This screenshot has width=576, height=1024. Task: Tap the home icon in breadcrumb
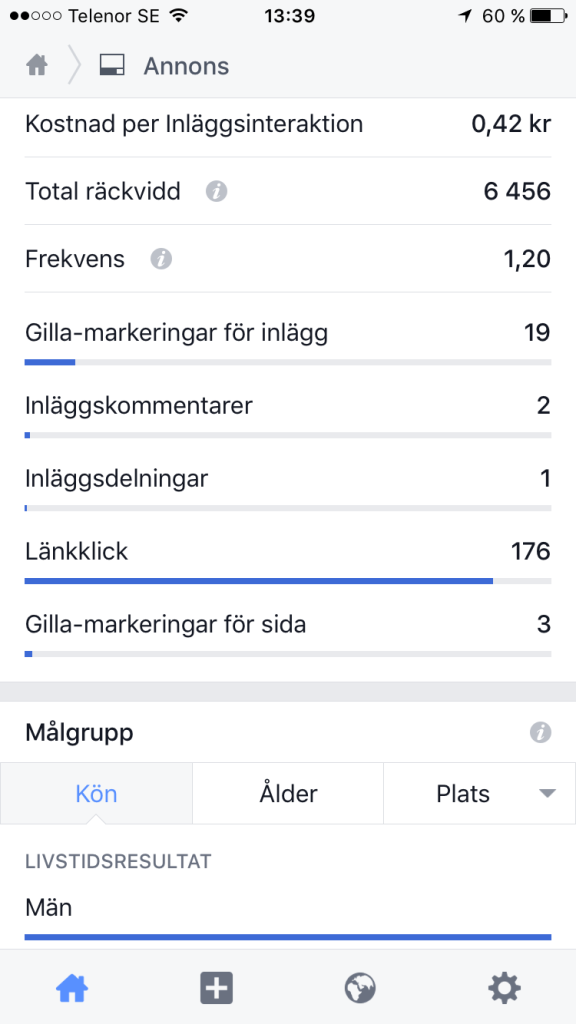pyautogui.click(x=37, y=66)
